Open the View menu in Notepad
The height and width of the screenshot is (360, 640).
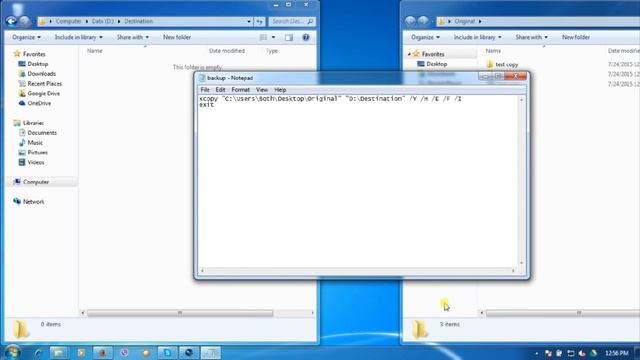tap(262, 90)
